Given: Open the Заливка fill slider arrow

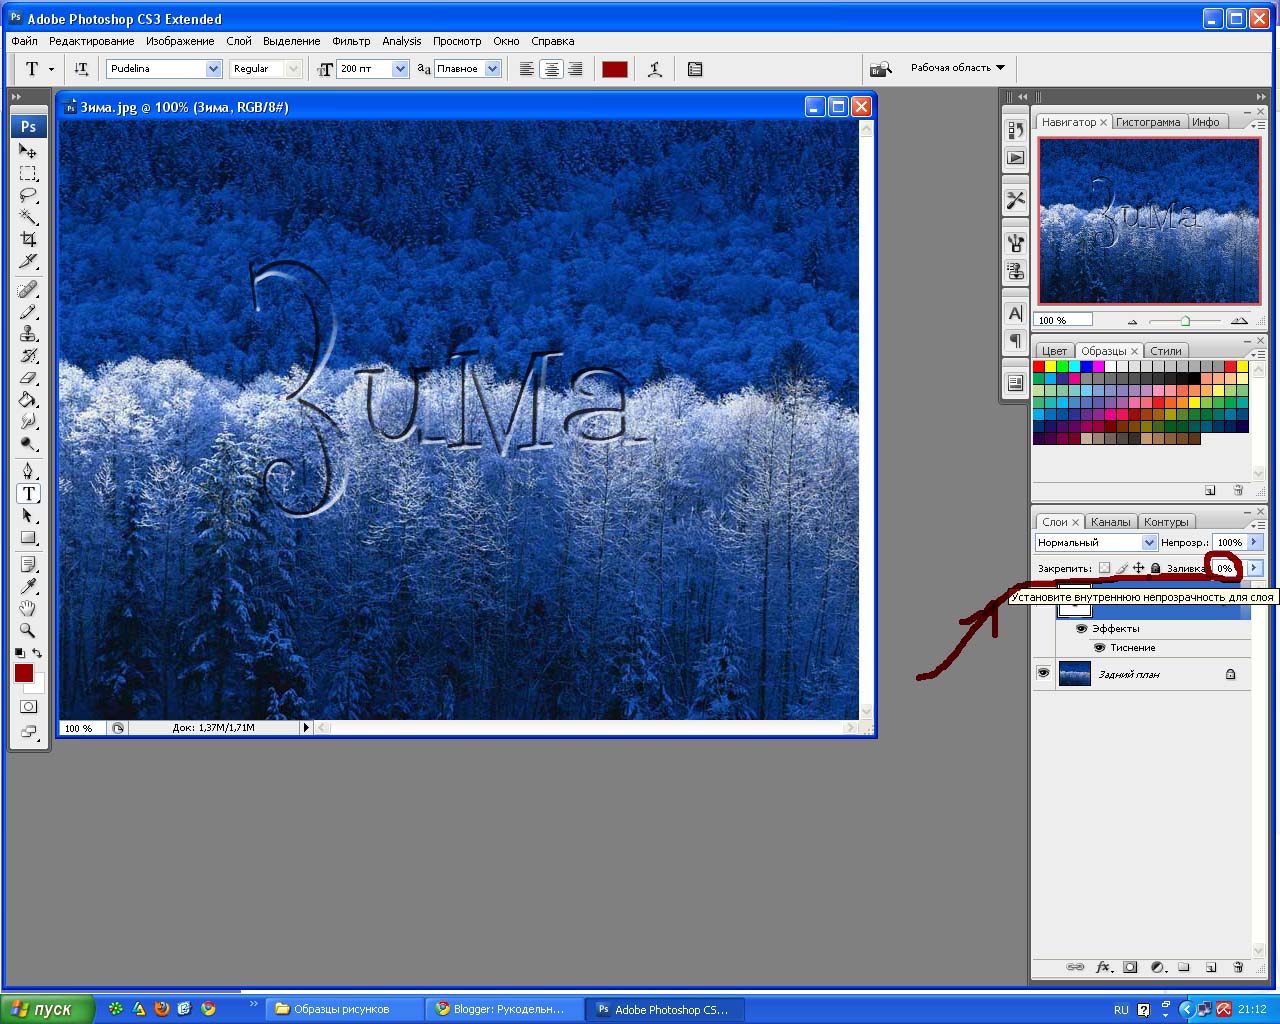Looking at the screenshot, I should pos(1254,568).
